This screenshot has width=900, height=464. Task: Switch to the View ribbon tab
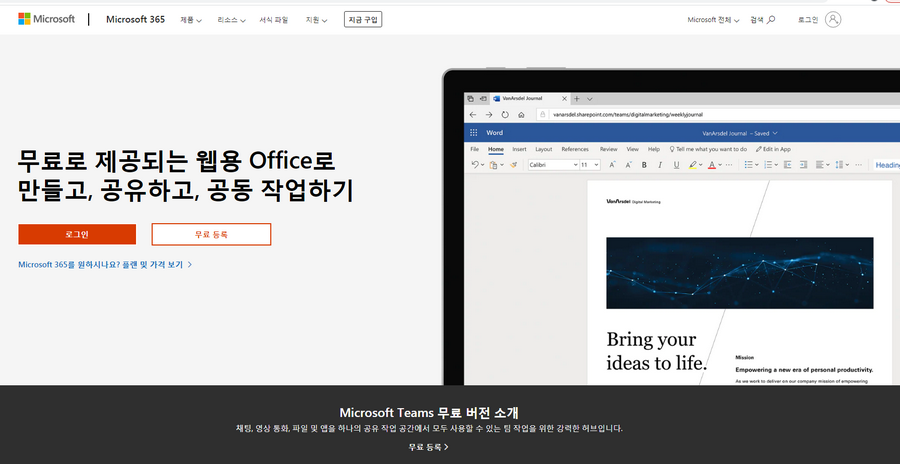coord(633,149)
